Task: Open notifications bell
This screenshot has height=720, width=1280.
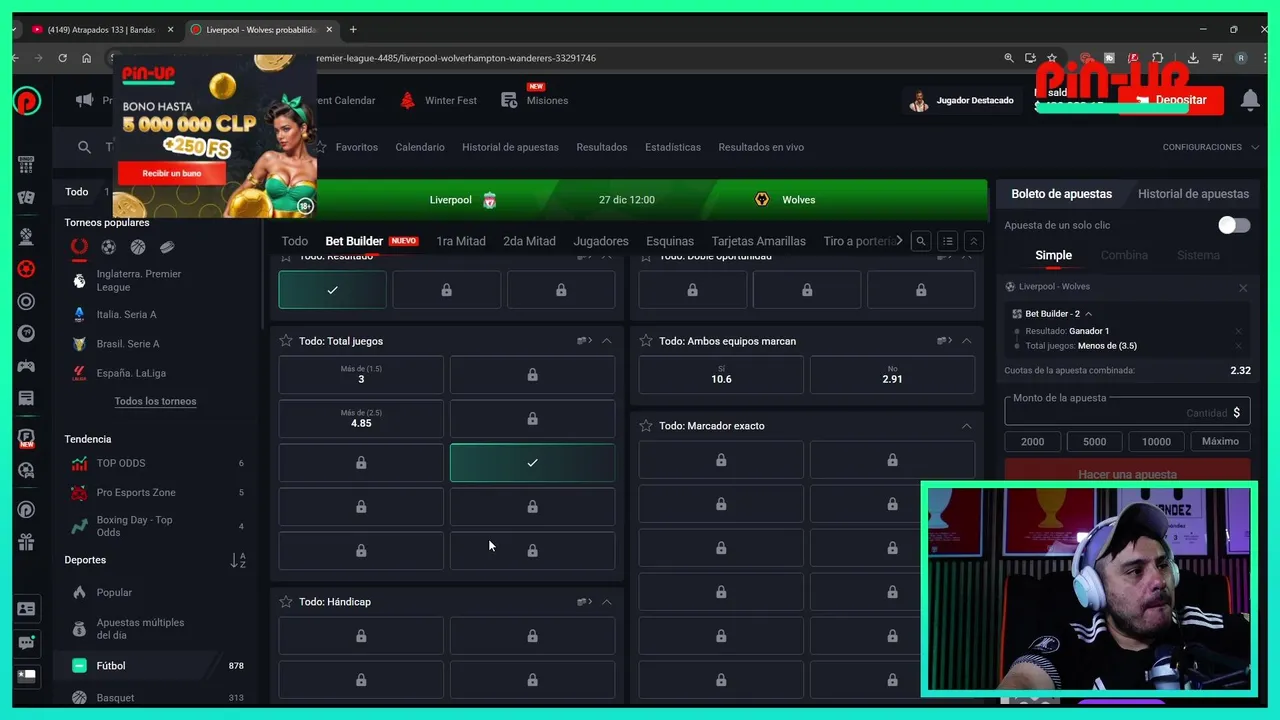Action: point(1249,100)
